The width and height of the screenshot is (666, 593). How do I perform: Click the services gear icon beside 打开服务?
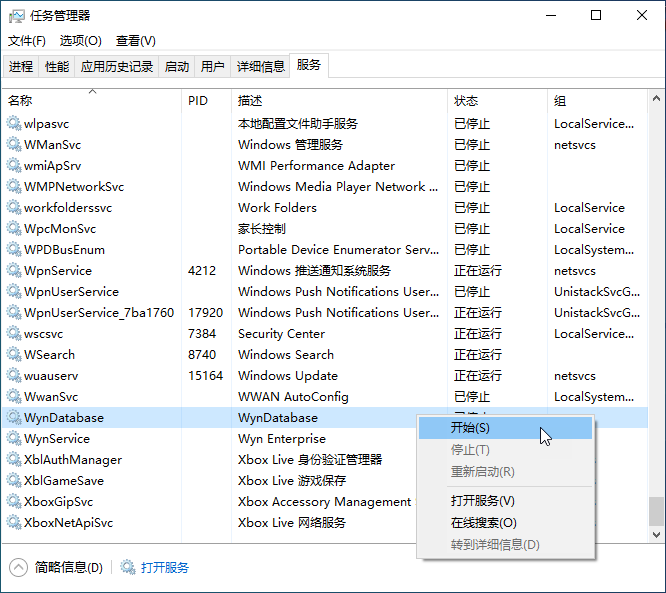(x=128, y=567)
